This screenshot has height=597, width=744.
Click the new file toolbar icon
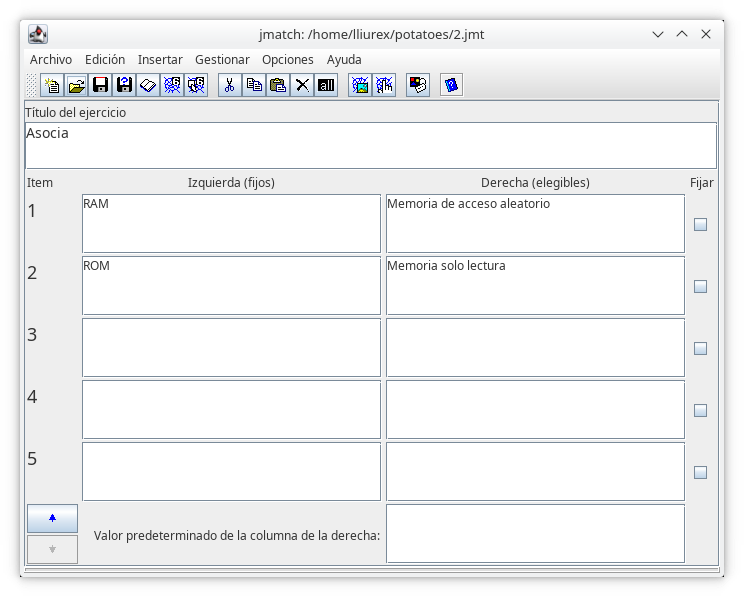pyautogui.click(x=52, y=85)
